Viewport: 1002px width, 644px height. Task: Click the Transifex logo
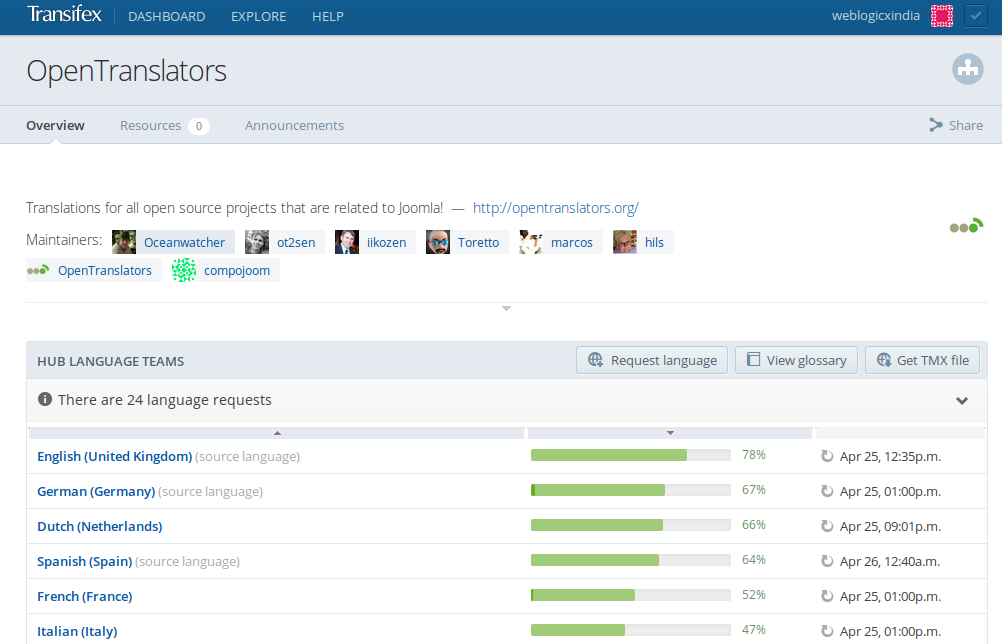point(64,16)
